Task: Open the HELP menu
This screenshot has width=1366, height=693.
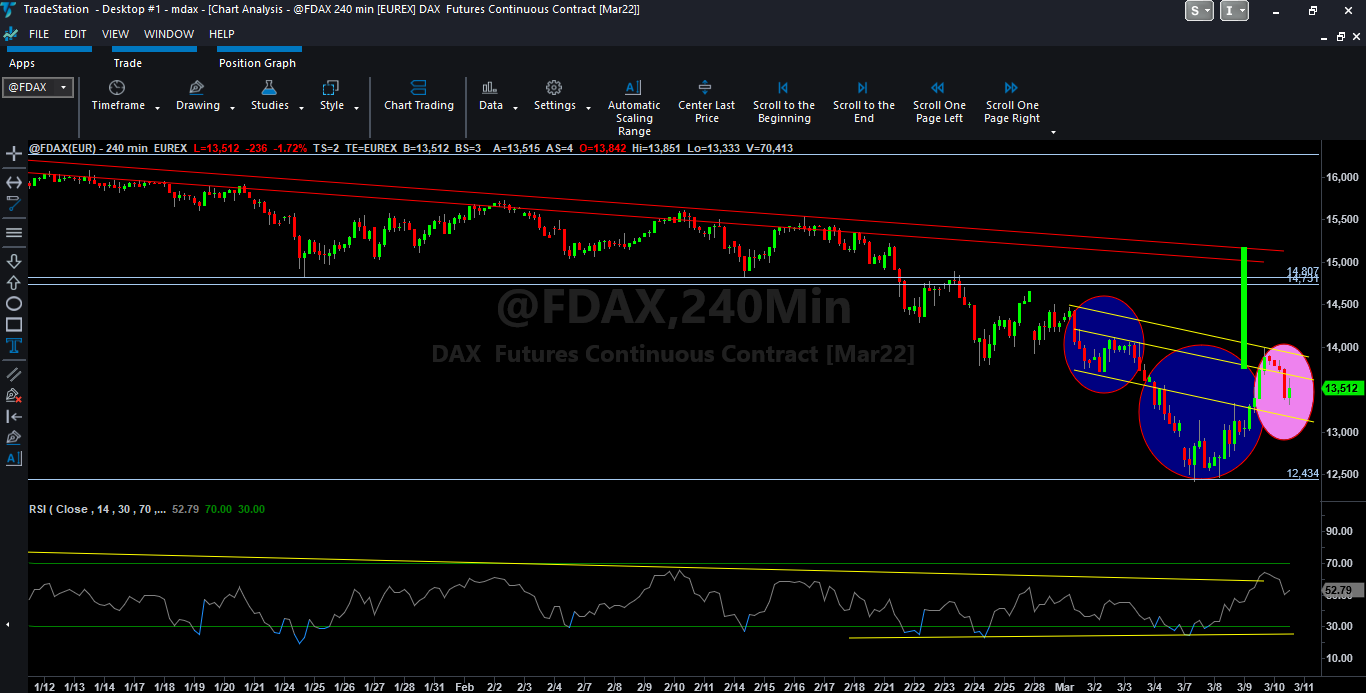Action: (x=221, y=34)
